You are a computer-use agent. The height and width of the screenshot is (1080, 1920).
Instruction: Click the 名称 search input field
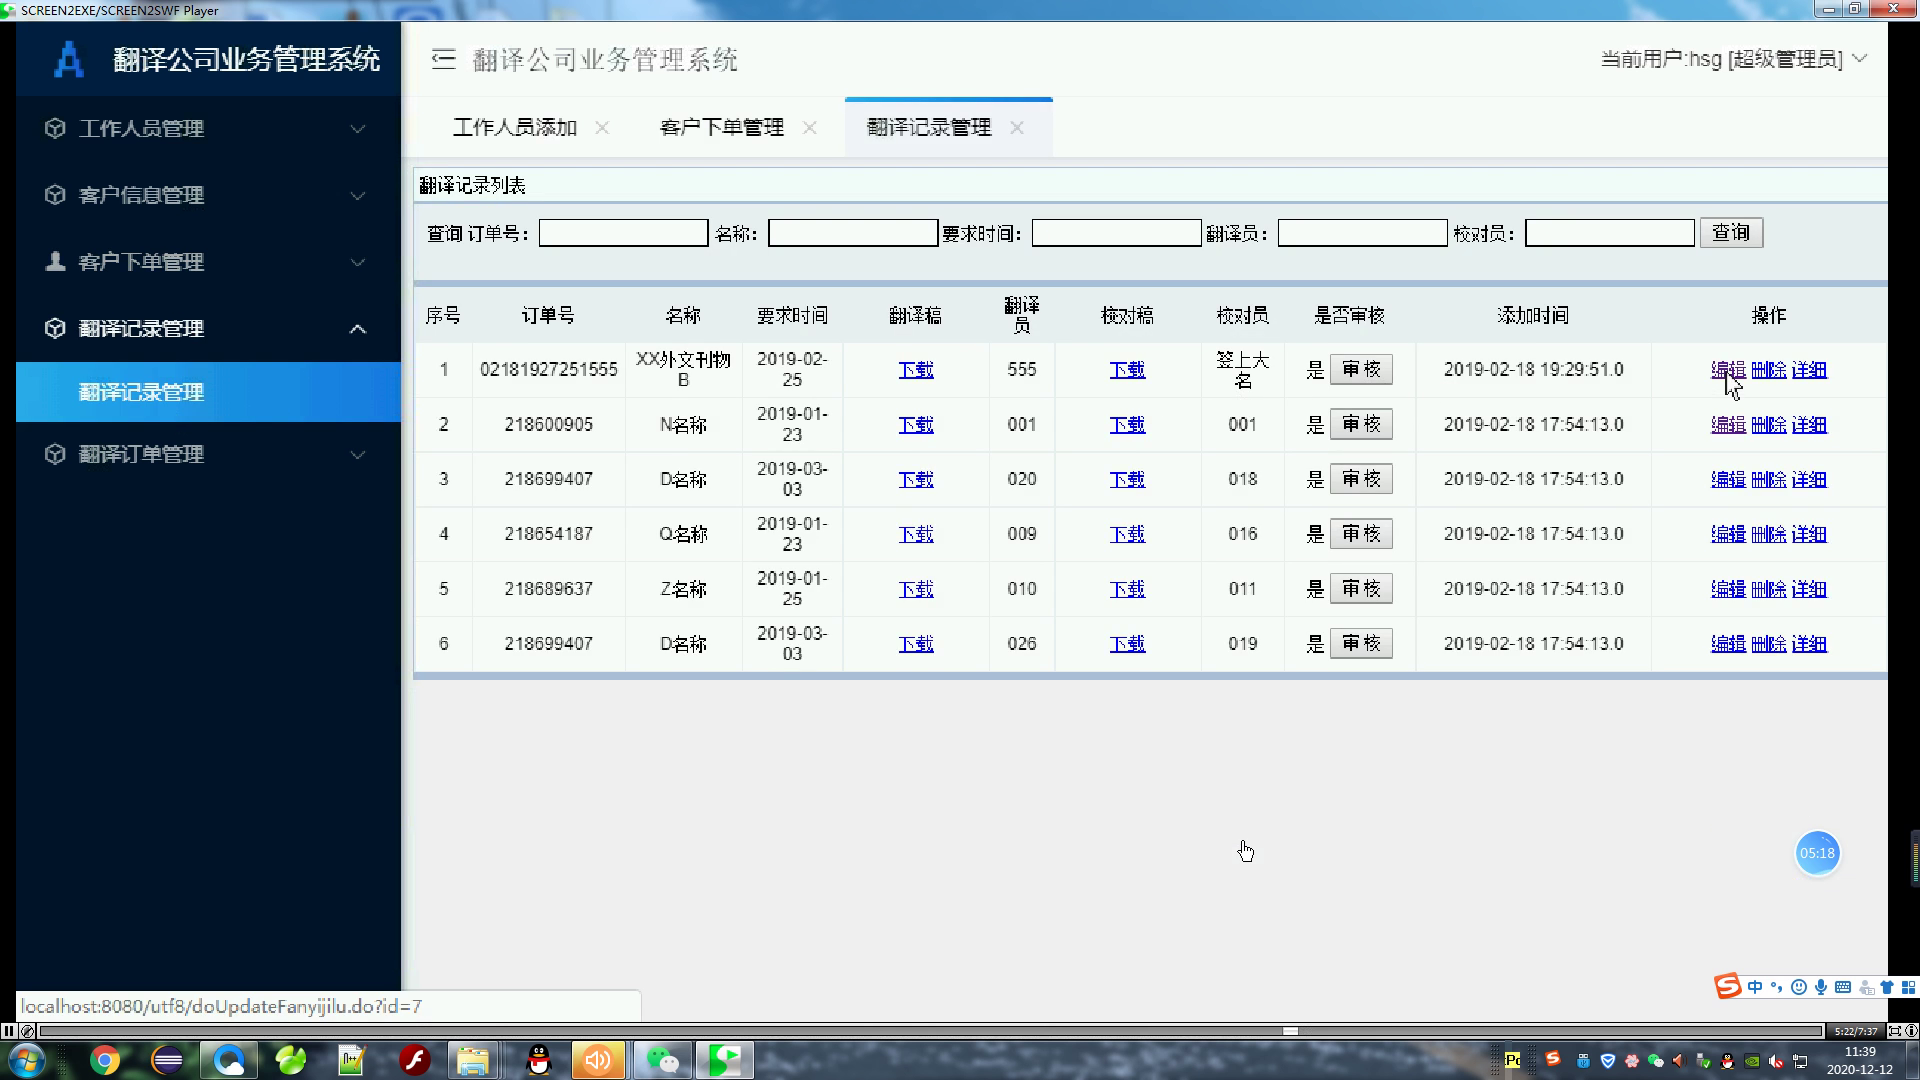[x=852, y=233]
